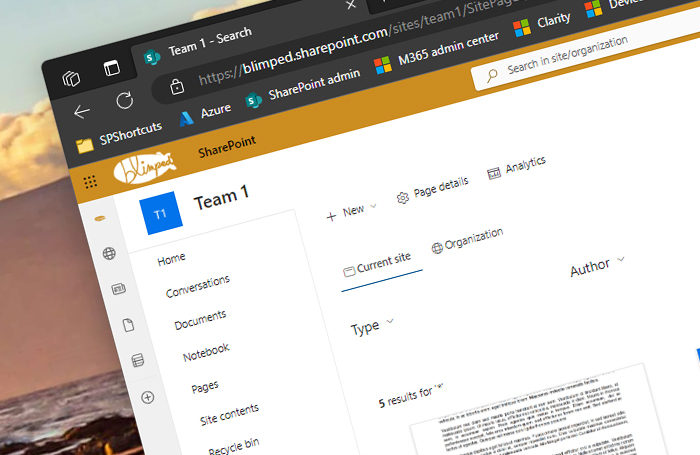Viewport: 700px width, 455px height.
Task: Expand the Type filter dropdown
Action: pos(372,327)
